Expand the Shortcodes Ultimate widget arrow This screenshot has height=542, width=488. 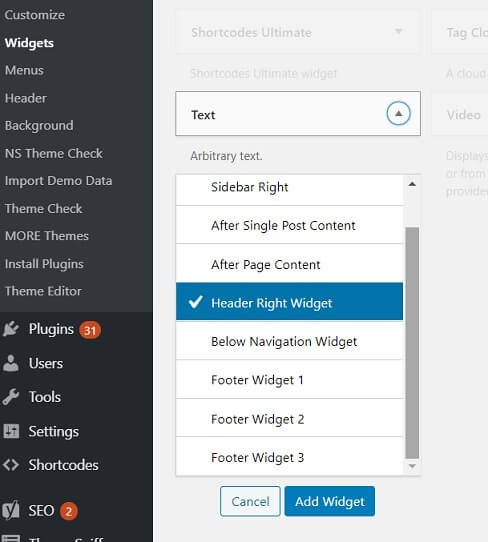[398, 32]
